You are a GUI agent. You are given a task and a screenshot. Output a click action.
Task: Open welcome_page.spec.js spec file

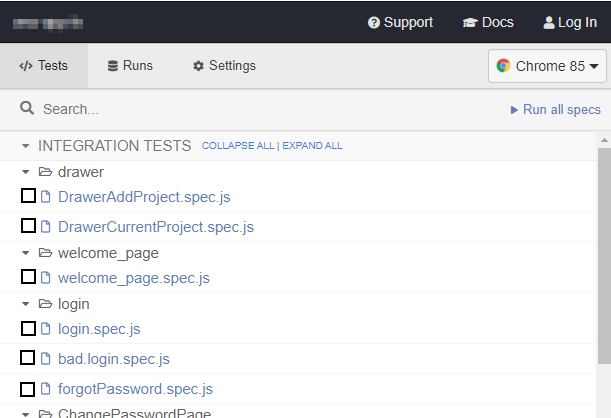tap(134, 278)
